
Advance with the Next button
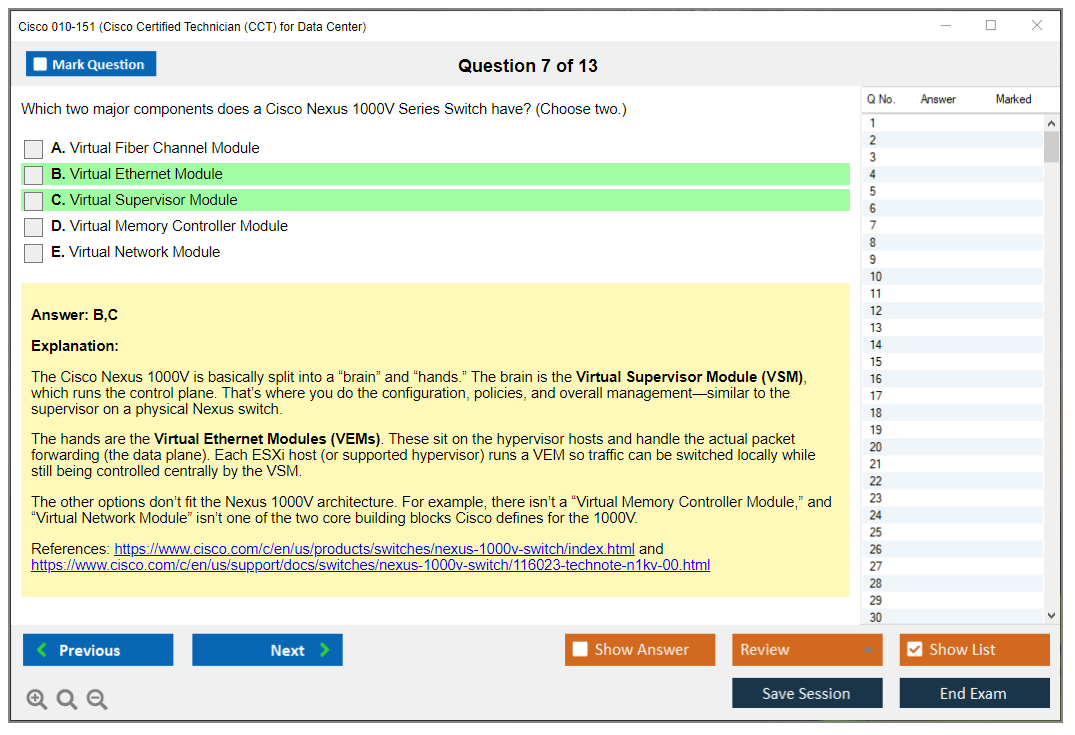pyautogui.click(x=267, y=650)
